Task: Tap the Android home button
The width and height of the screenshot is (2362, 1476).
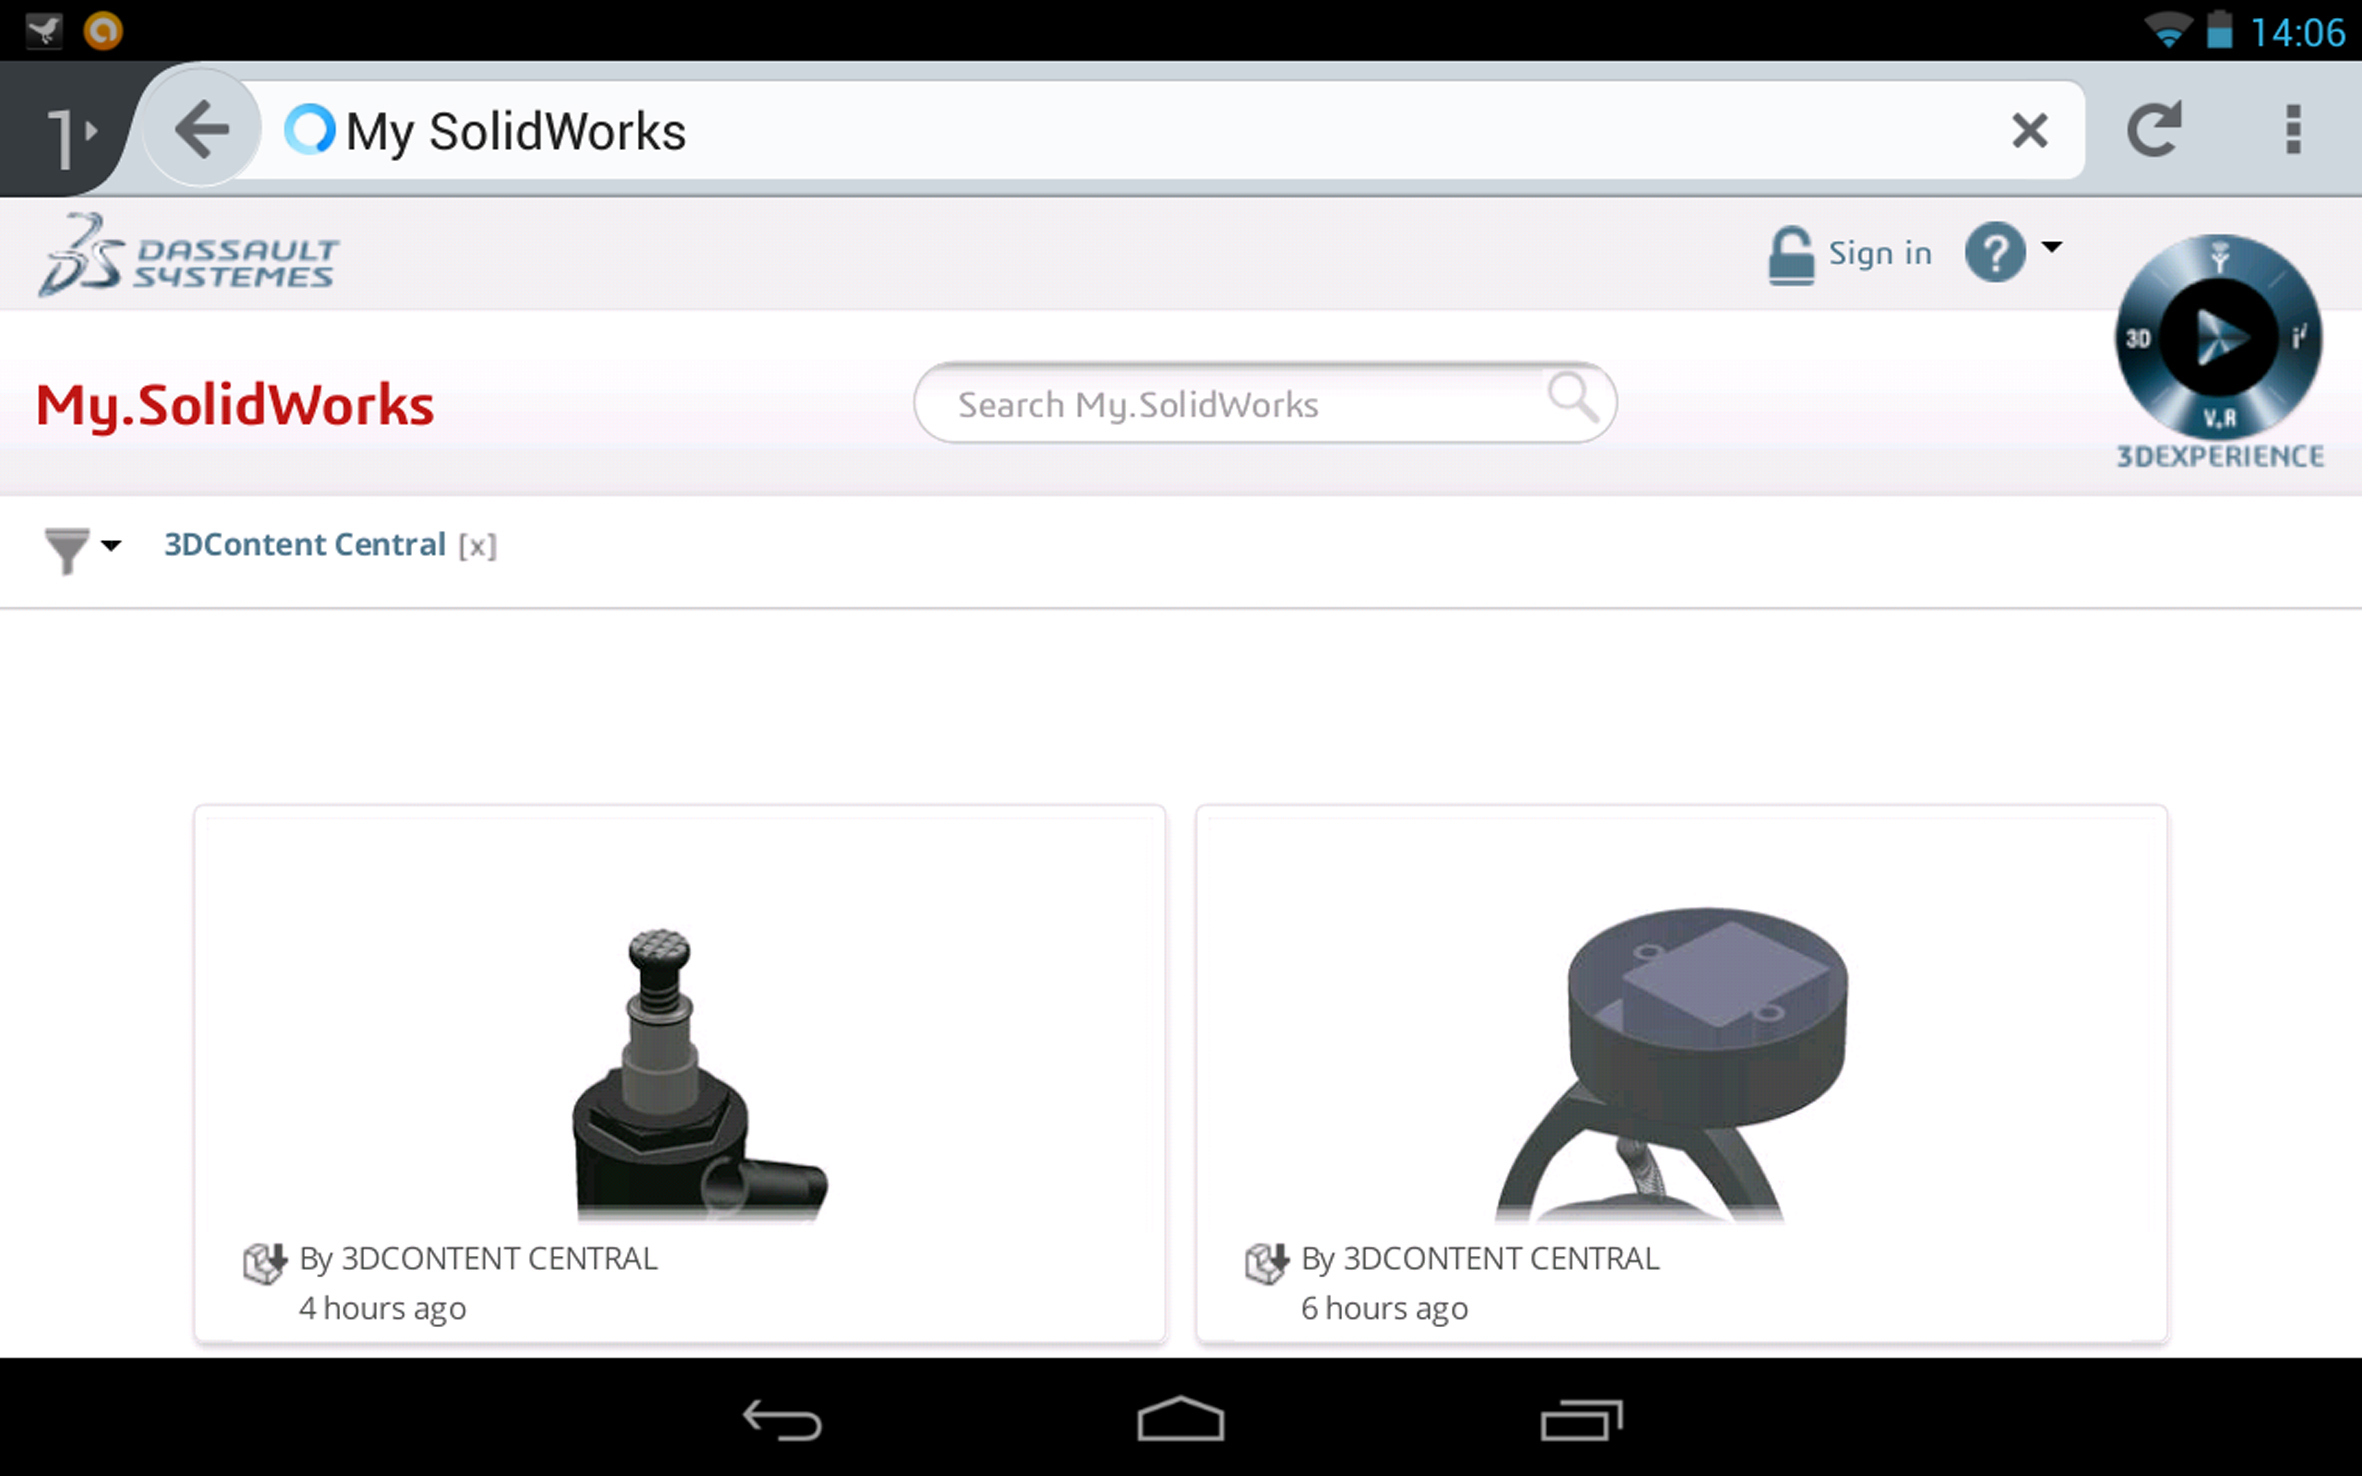Action: (x=1180, y=1419)
